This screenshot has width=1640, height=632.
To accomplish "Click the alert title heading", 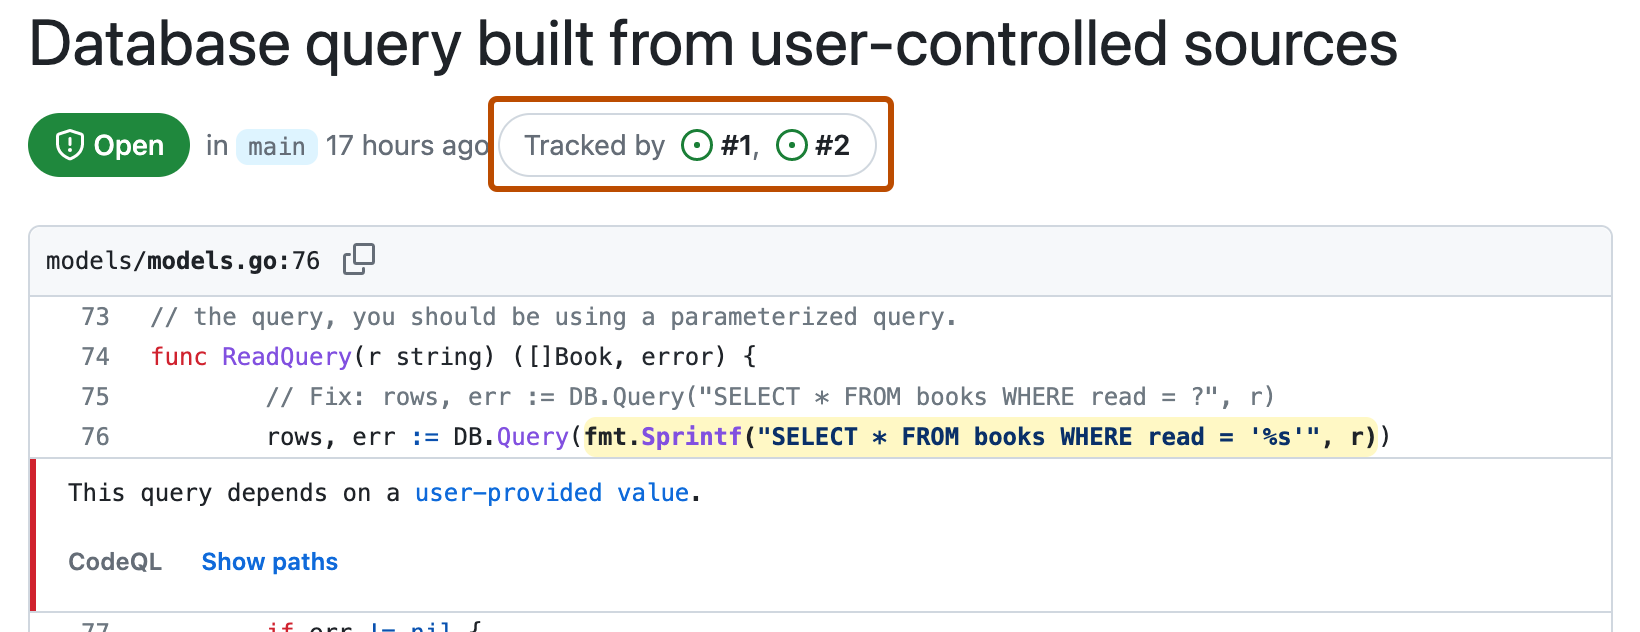I will (713, 43).
